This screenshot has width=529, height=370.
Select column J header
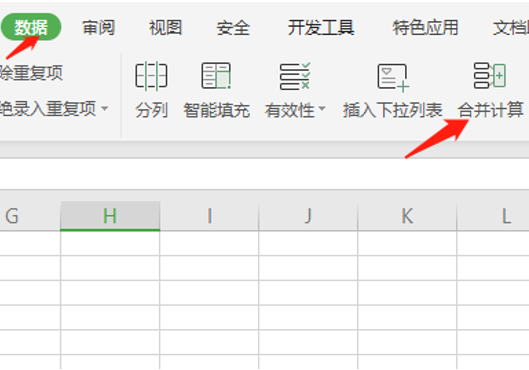tap(308, 216)
